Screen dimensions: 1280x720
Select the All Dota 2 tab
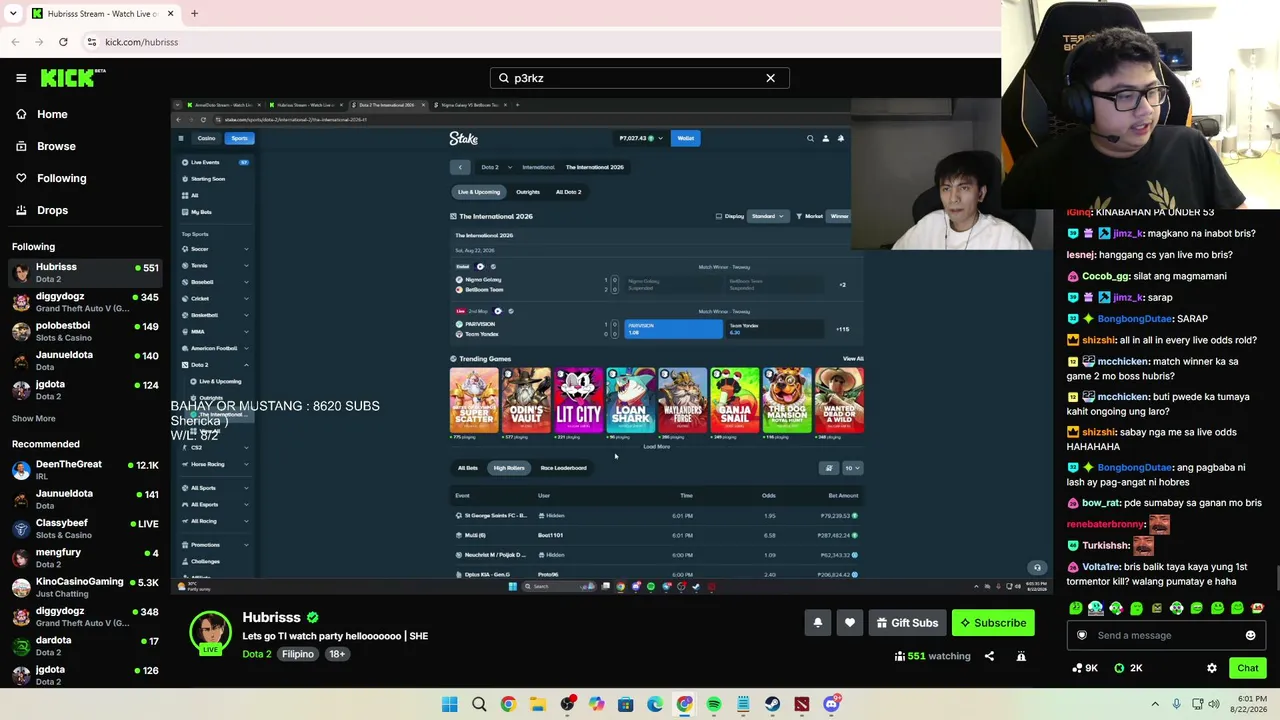click(568, 192)
